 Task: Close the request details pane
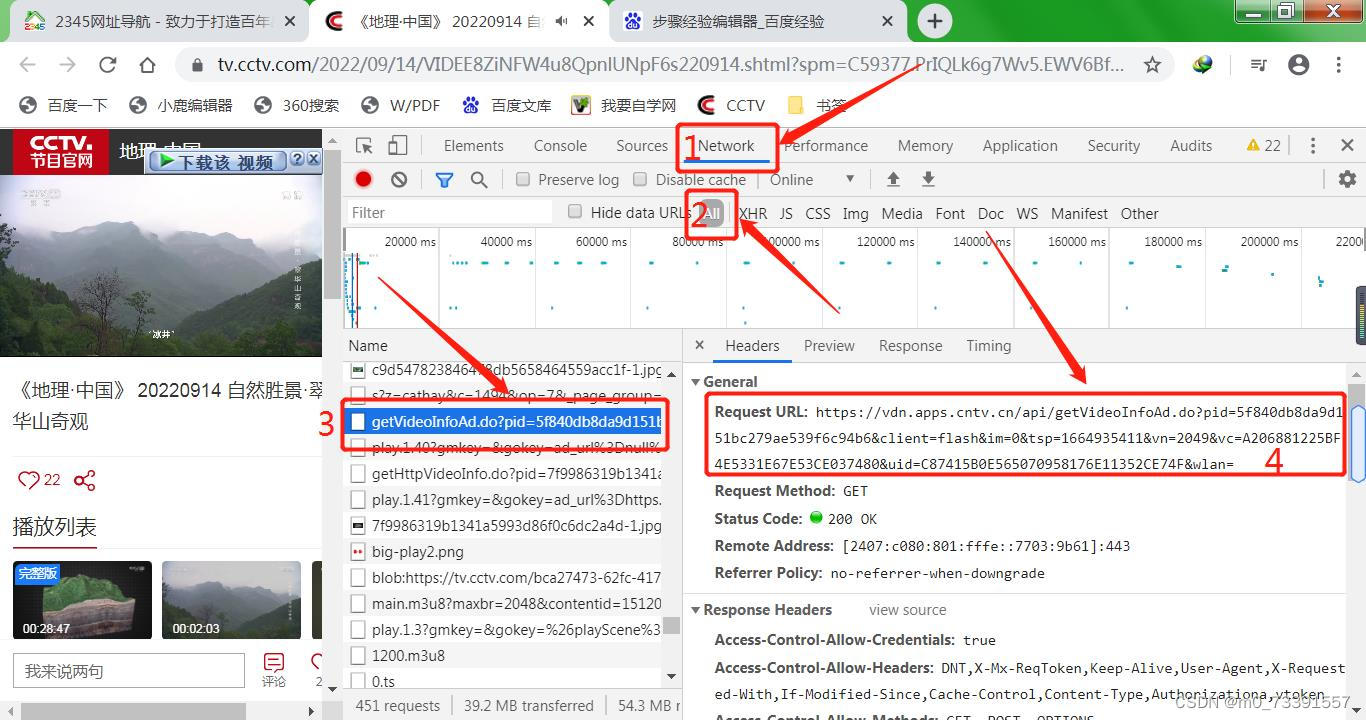pyautogui.click(x=700, y=345)
